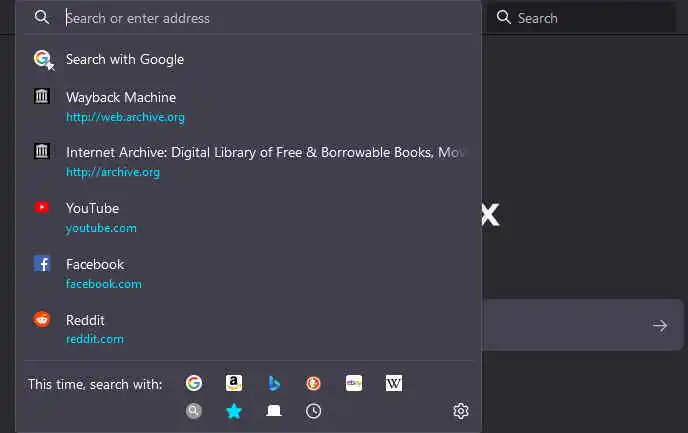Click the Google icon beside Search with Google
The height and width of the screenshot is (433, 688).
43,59
